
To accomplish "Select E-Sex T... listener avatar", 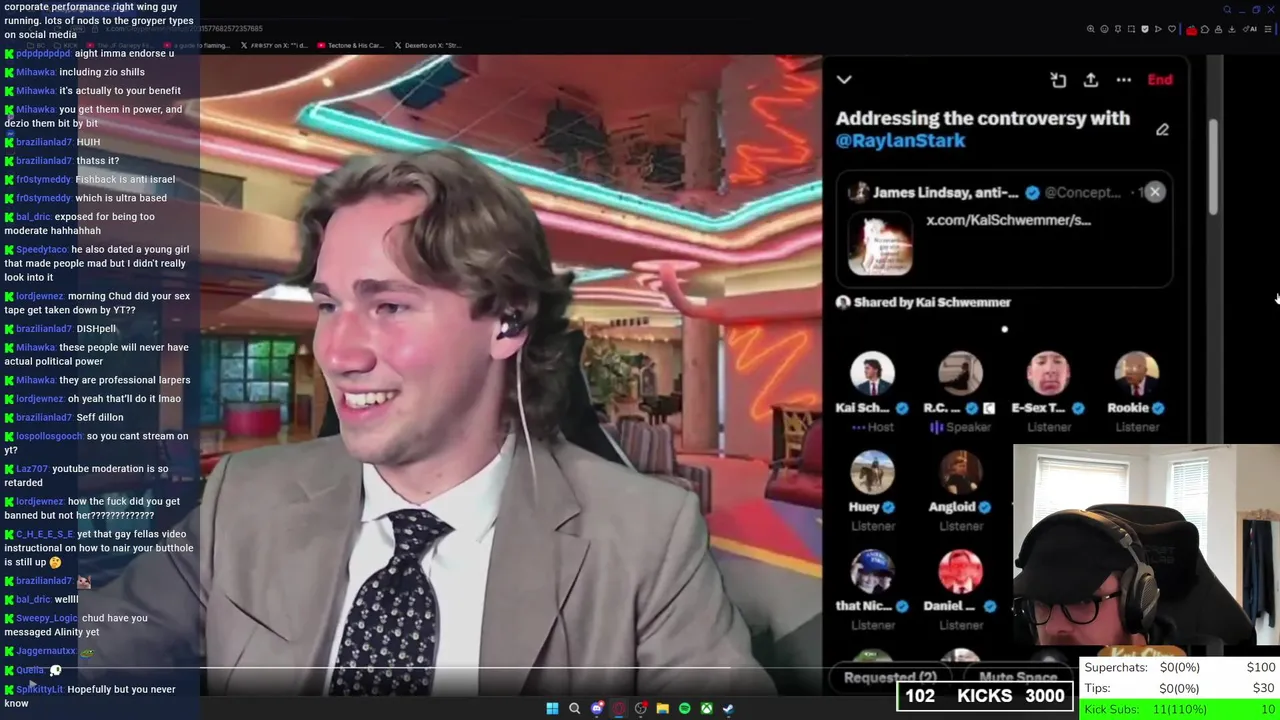I will point(1048,374).
